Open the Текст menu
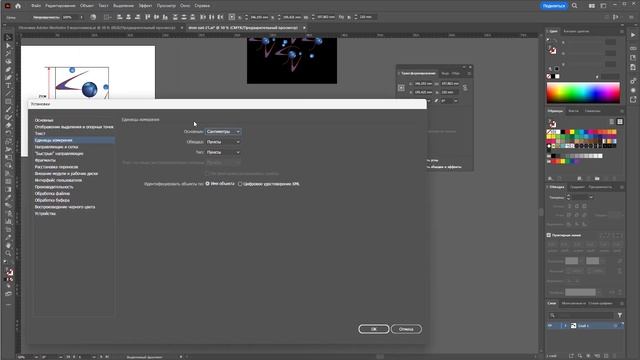 103,6
